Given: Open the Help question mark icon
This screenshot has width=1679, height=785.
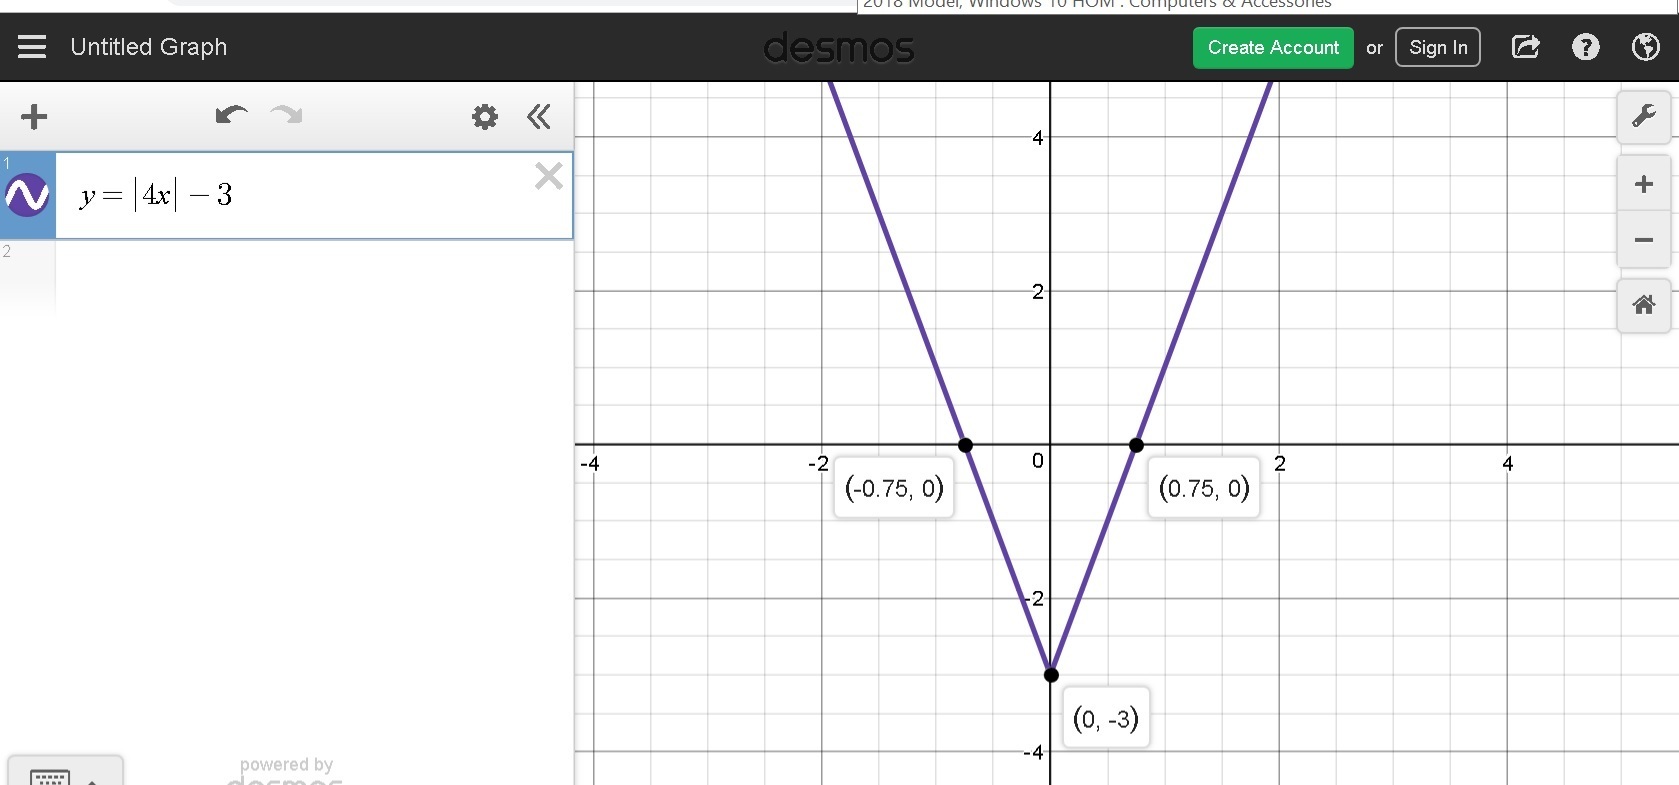Looking at the screenshot, I should (x=1586, y=47).
